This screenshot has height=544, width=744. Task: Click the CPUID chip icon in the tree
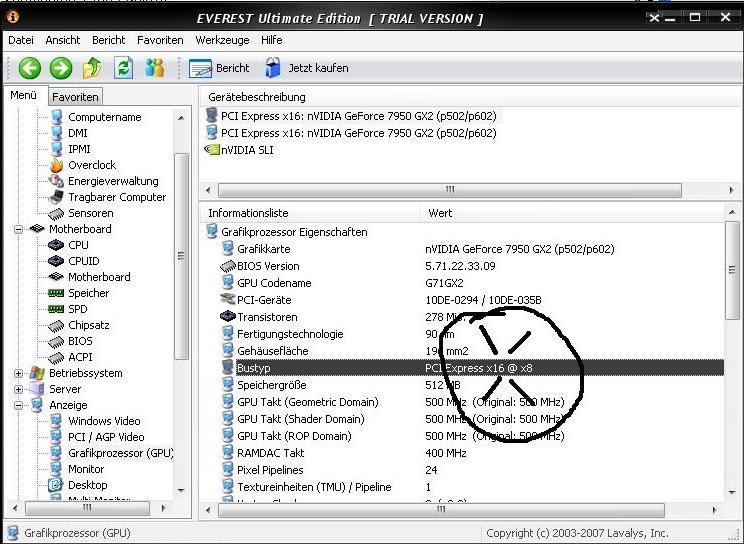pyautogui.click(x=56, y=261)
